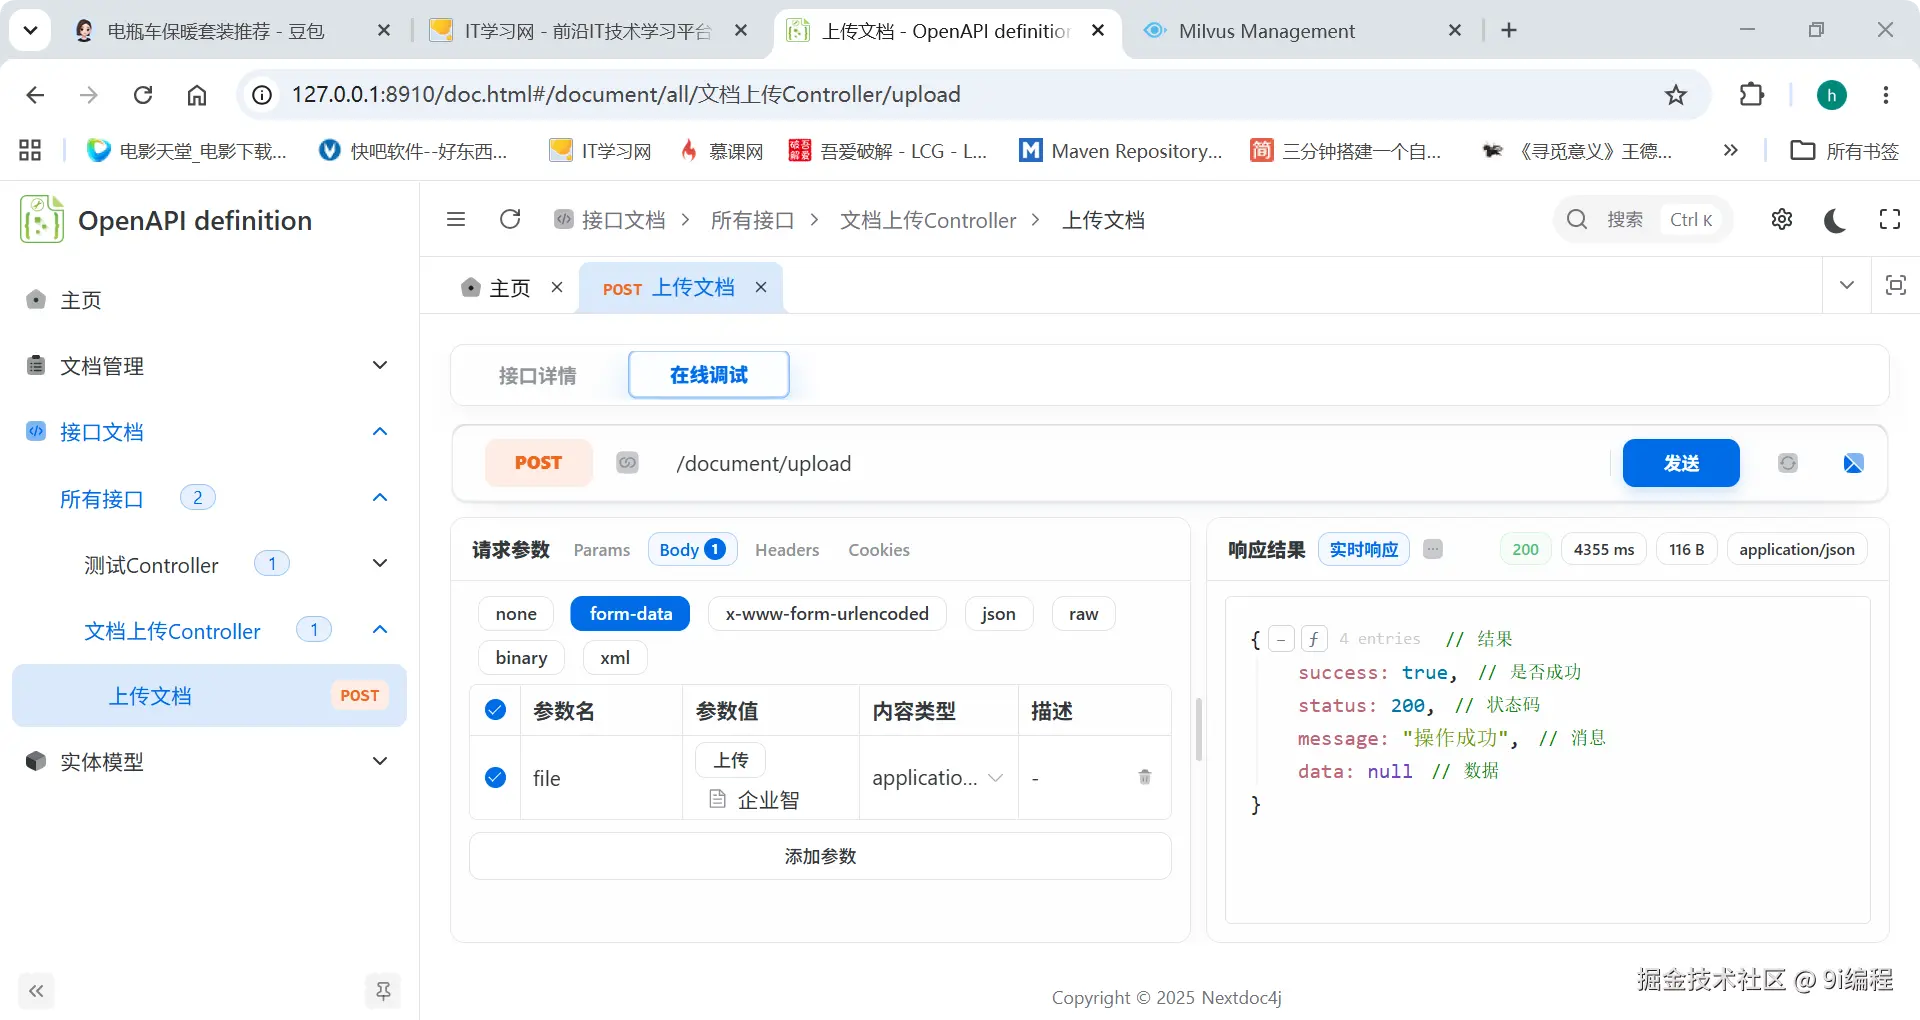Collapse JSON response minus button
Image resolution: width=1920 pixels, height=1020 pixels.
[1281, 639]
